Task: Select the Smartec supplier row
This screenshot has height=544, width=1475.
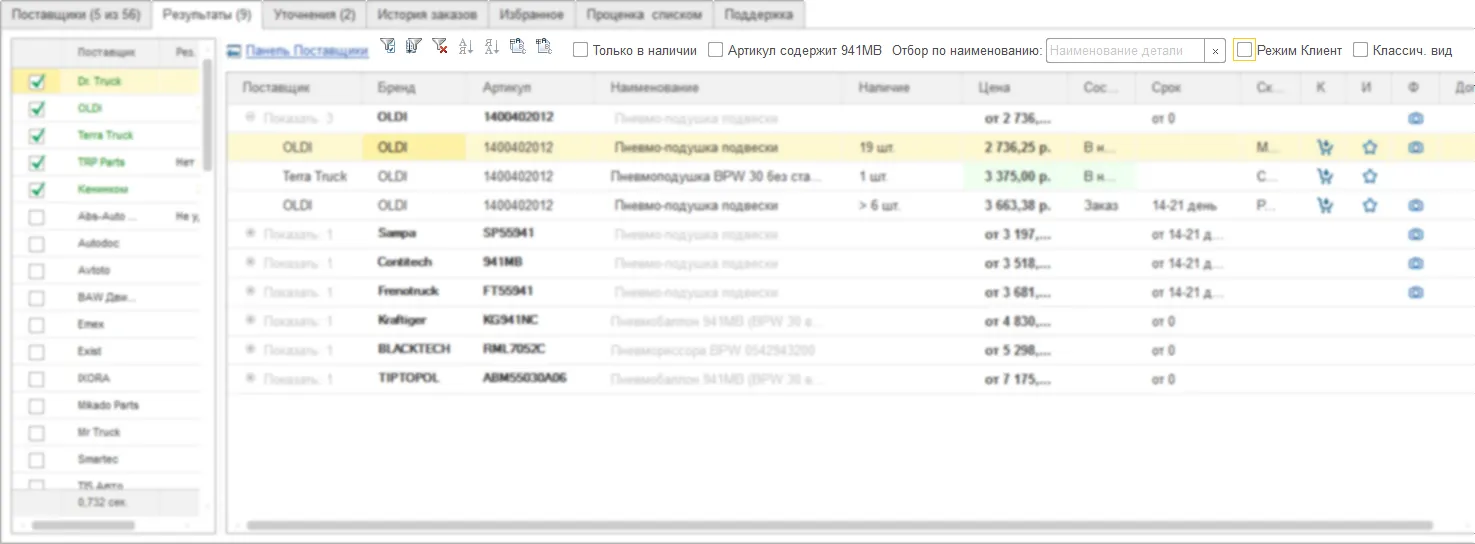Action: [105, 460]
